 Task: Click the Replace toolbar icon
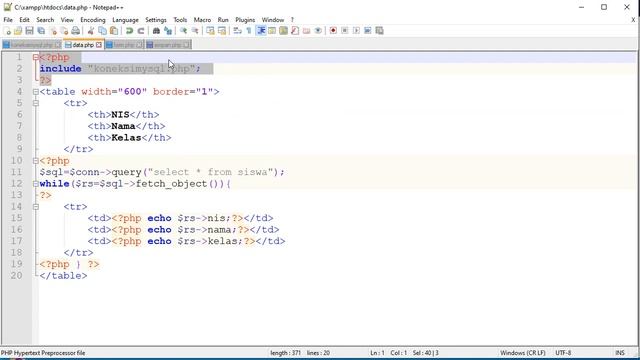click(168, 31)
